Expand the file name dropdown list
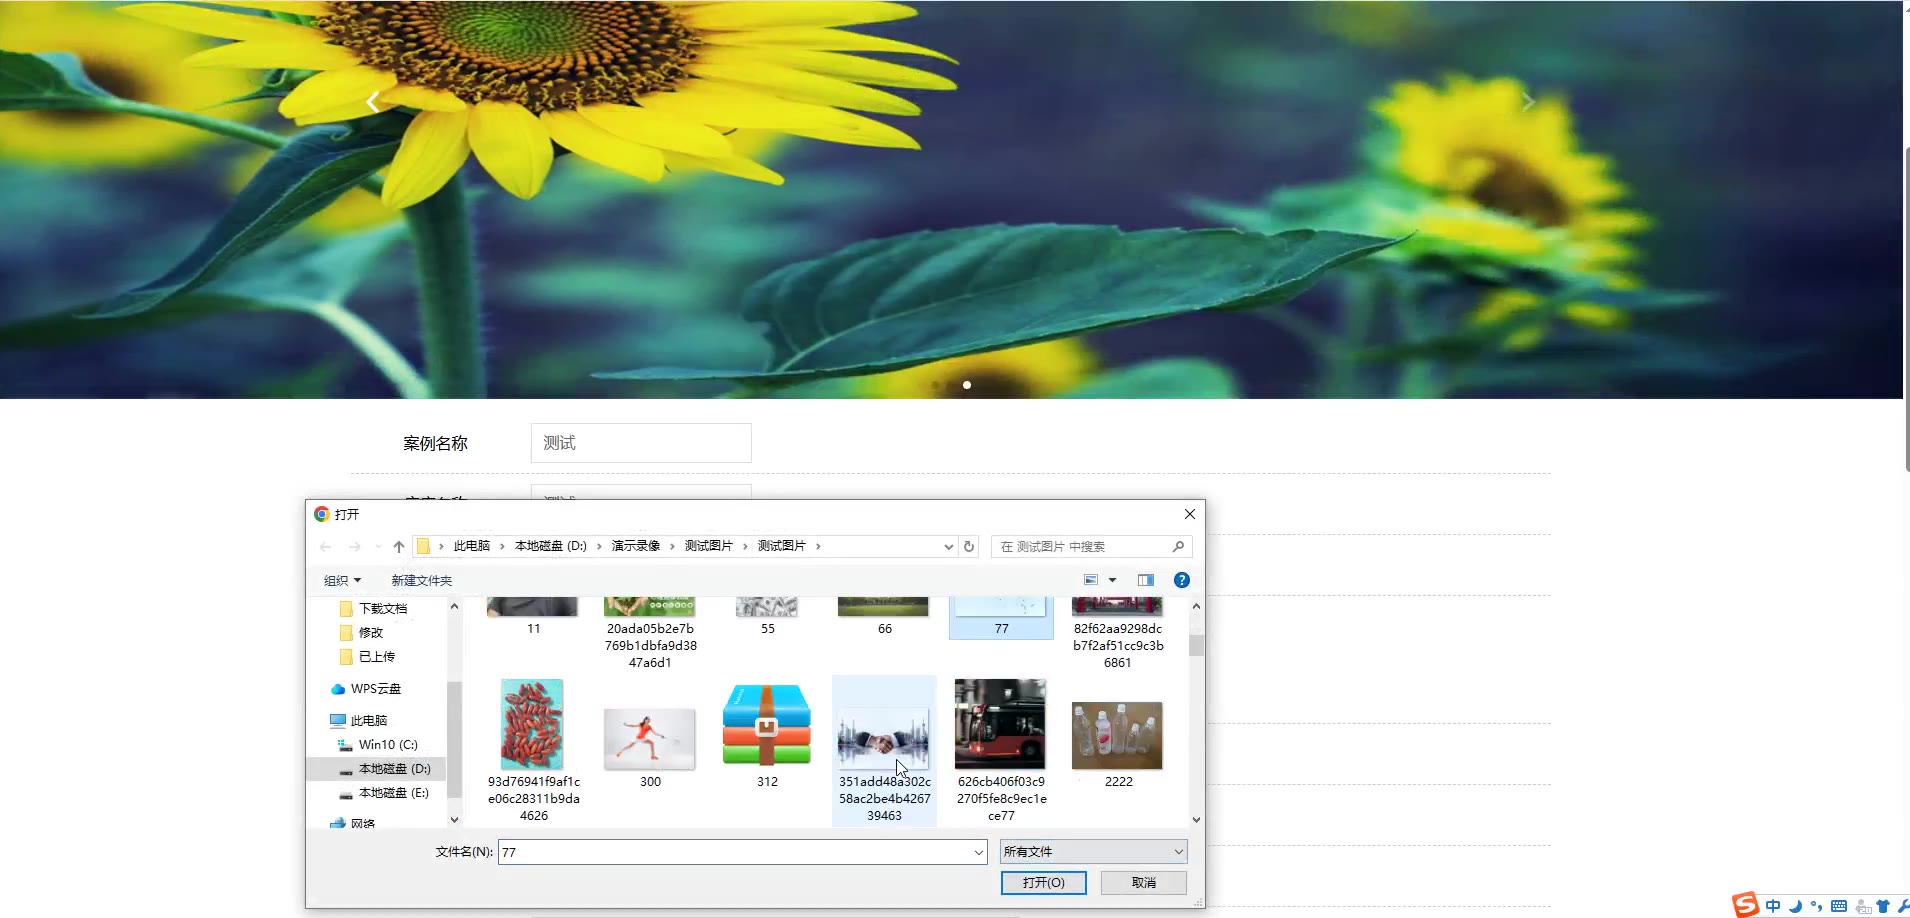This screenshot has height=918, width=1910. [x=978, y=852]
